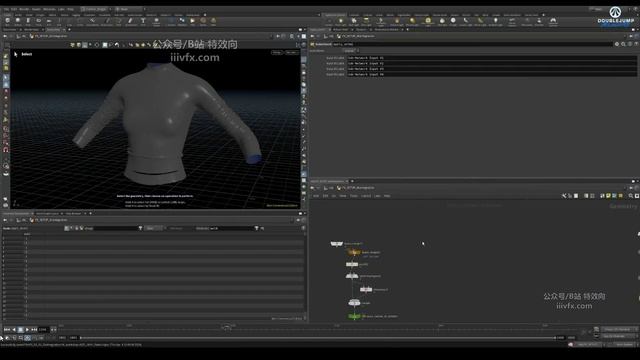Viewport: 640px width, 360px height.
Task: Open the Labs menu in main menu bar
Action: 61,9
